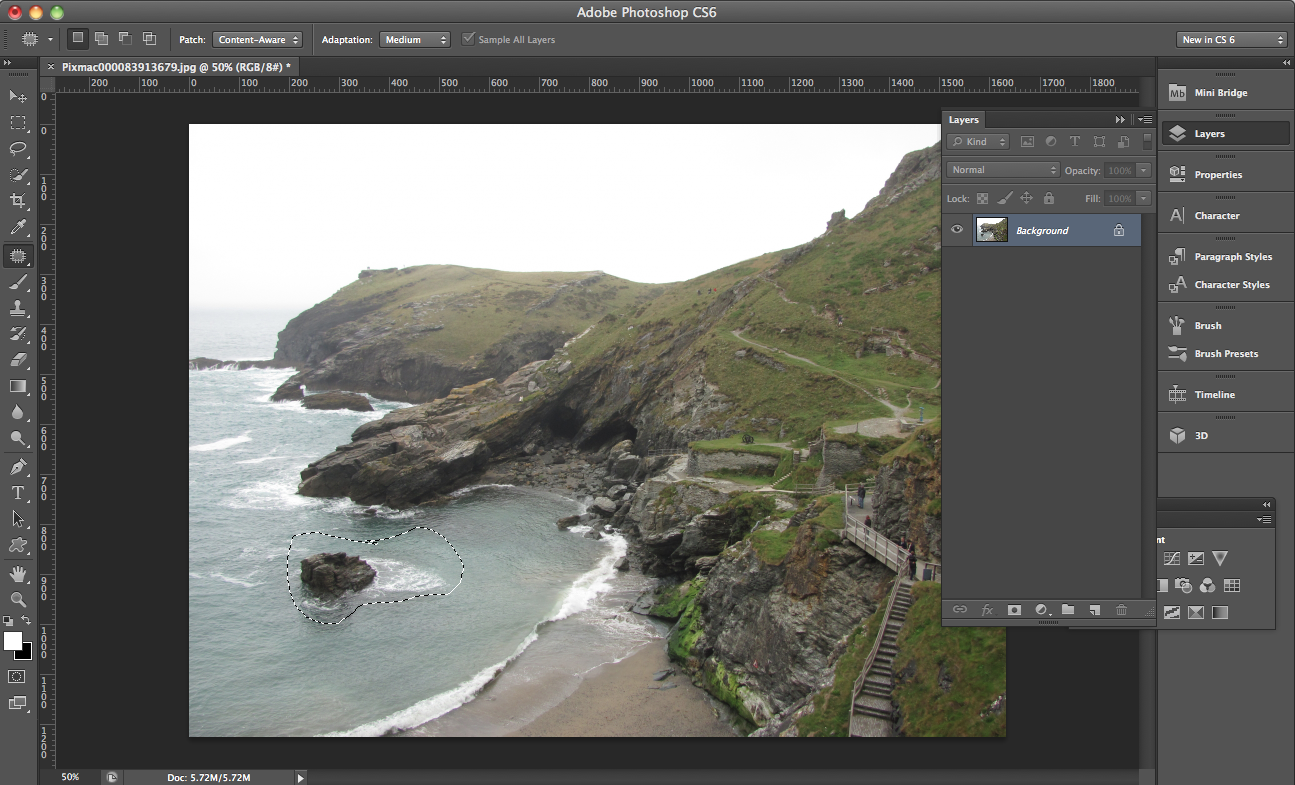The width and height of the screenshot is (1295, 785).
Task: Select the Clone Stamp tool
Action: point(18,308)
